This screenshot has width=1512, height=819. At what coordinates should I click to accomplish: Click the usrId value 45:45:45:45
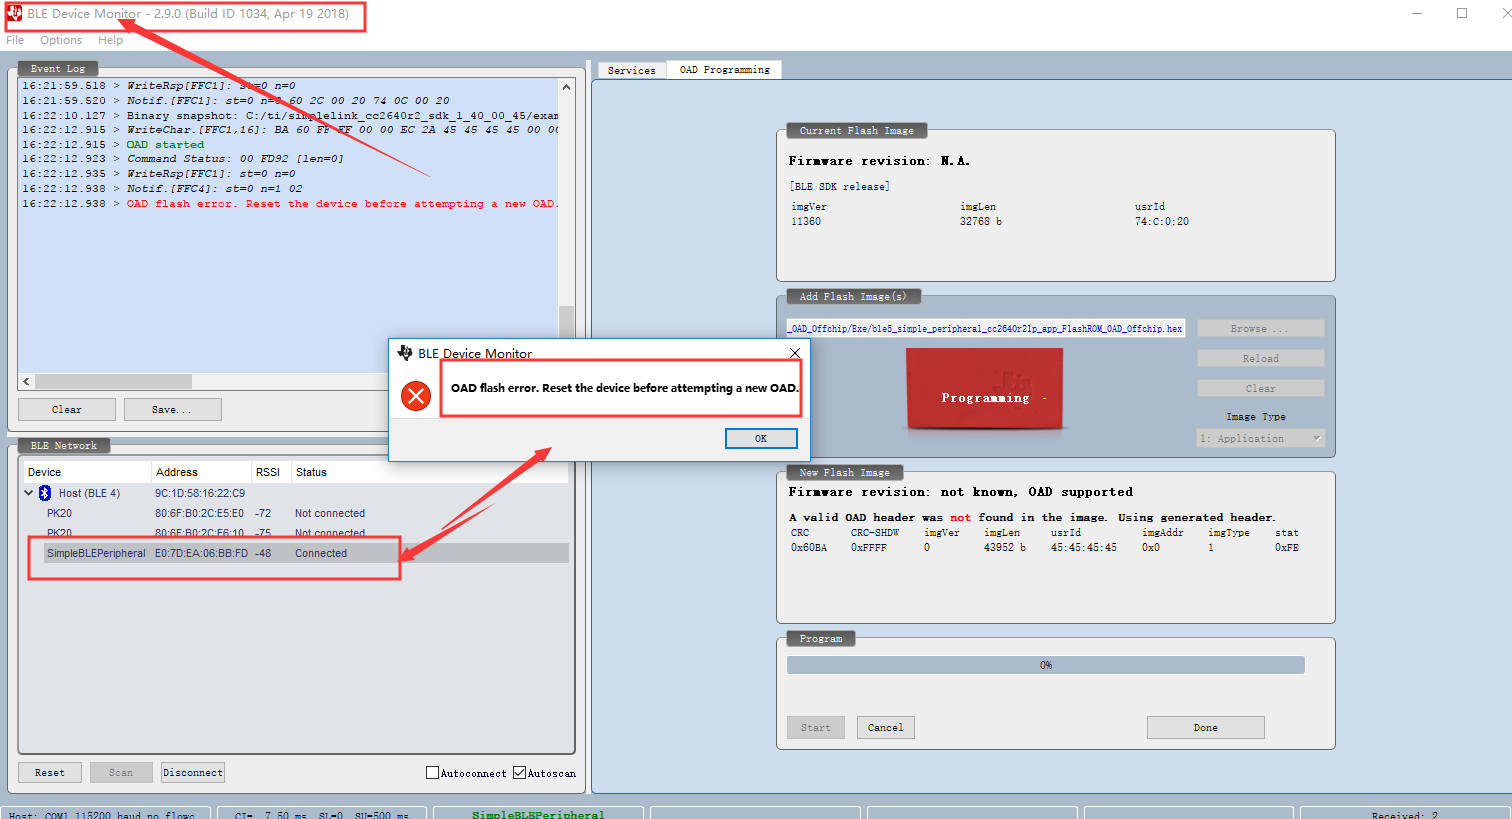click(x=1084, y=548)
